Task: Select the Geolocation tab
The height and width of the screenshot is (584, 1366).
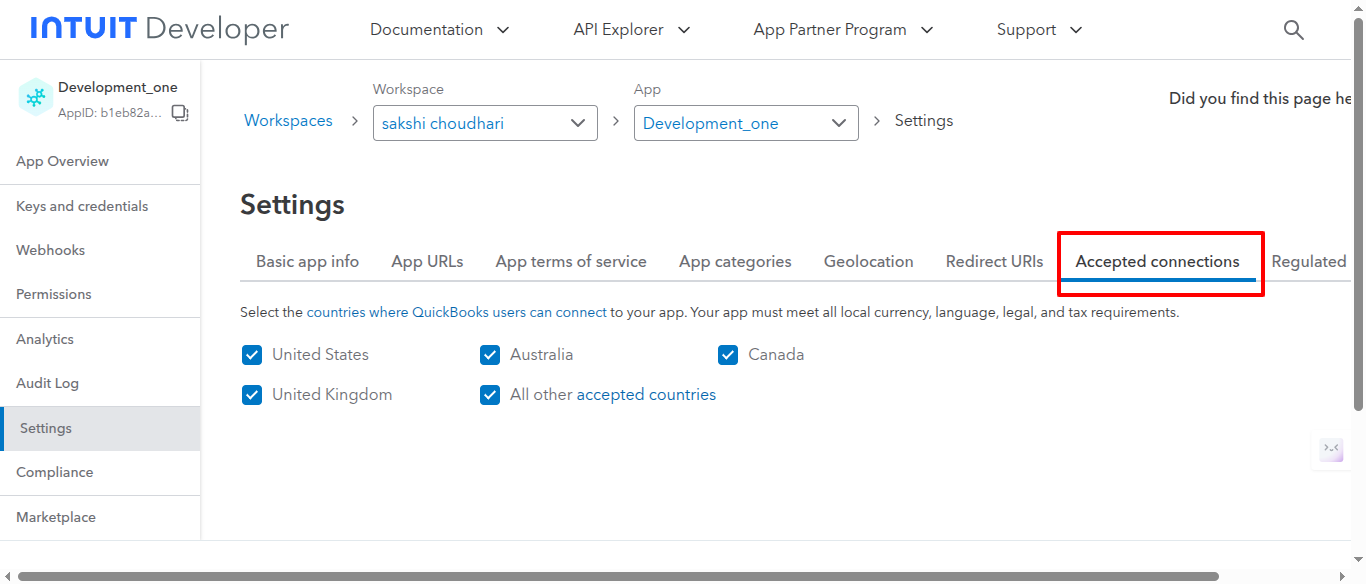Action: 868,262
